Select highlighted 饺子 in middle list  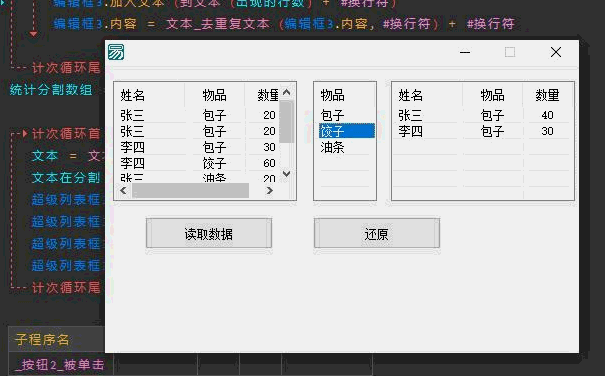click(346, 131)
